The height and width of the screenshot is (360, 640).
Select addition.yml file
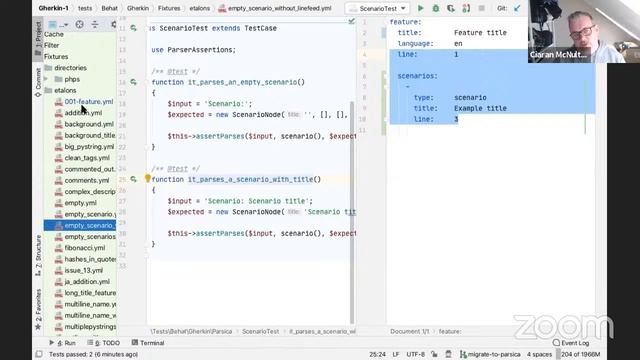pyautogui.click(x=83, y=113)
